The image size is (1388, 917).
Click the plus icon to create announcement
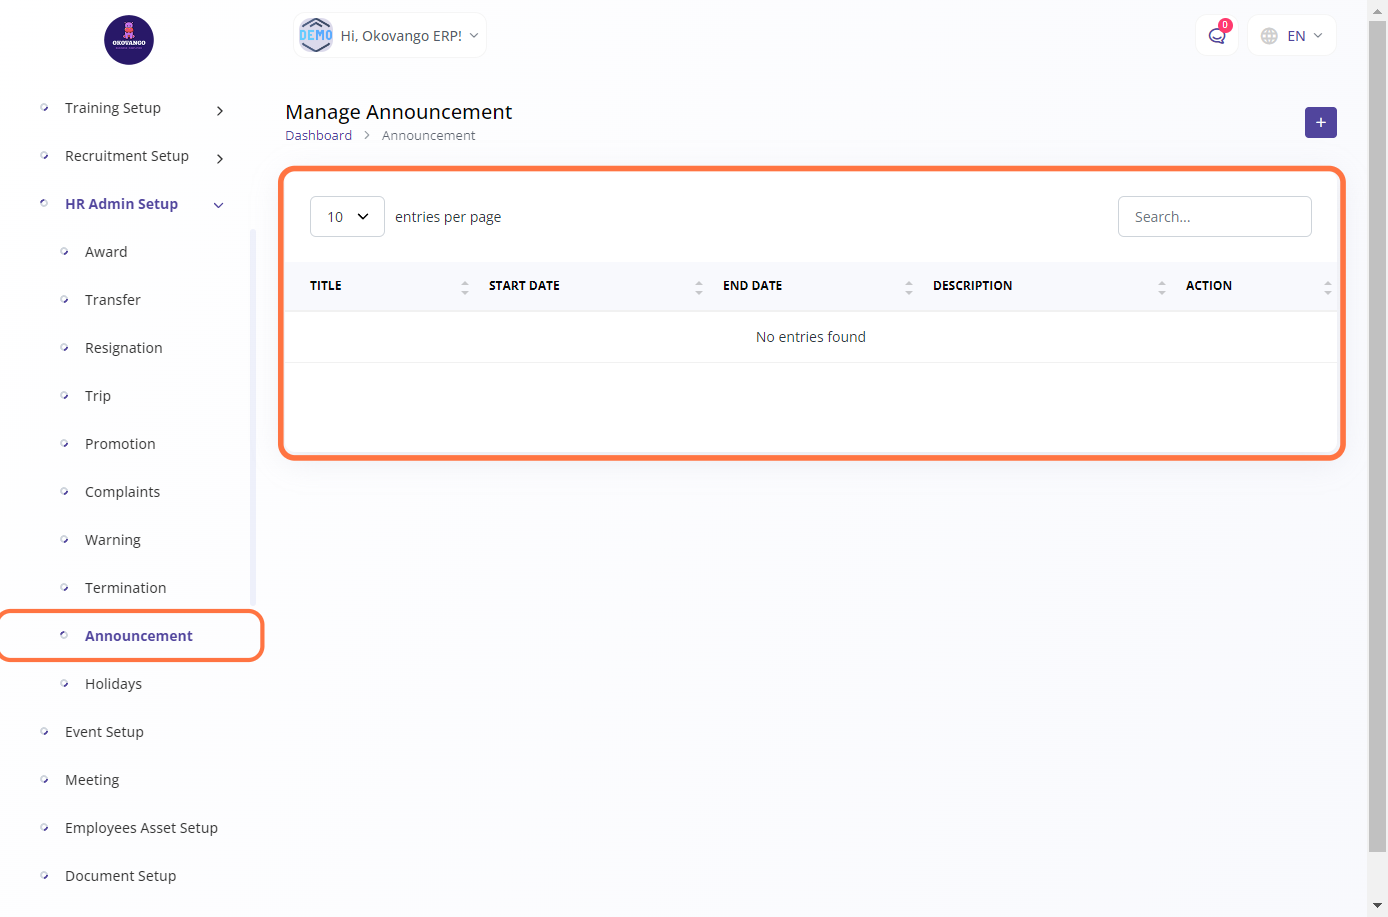(1320, 122)
